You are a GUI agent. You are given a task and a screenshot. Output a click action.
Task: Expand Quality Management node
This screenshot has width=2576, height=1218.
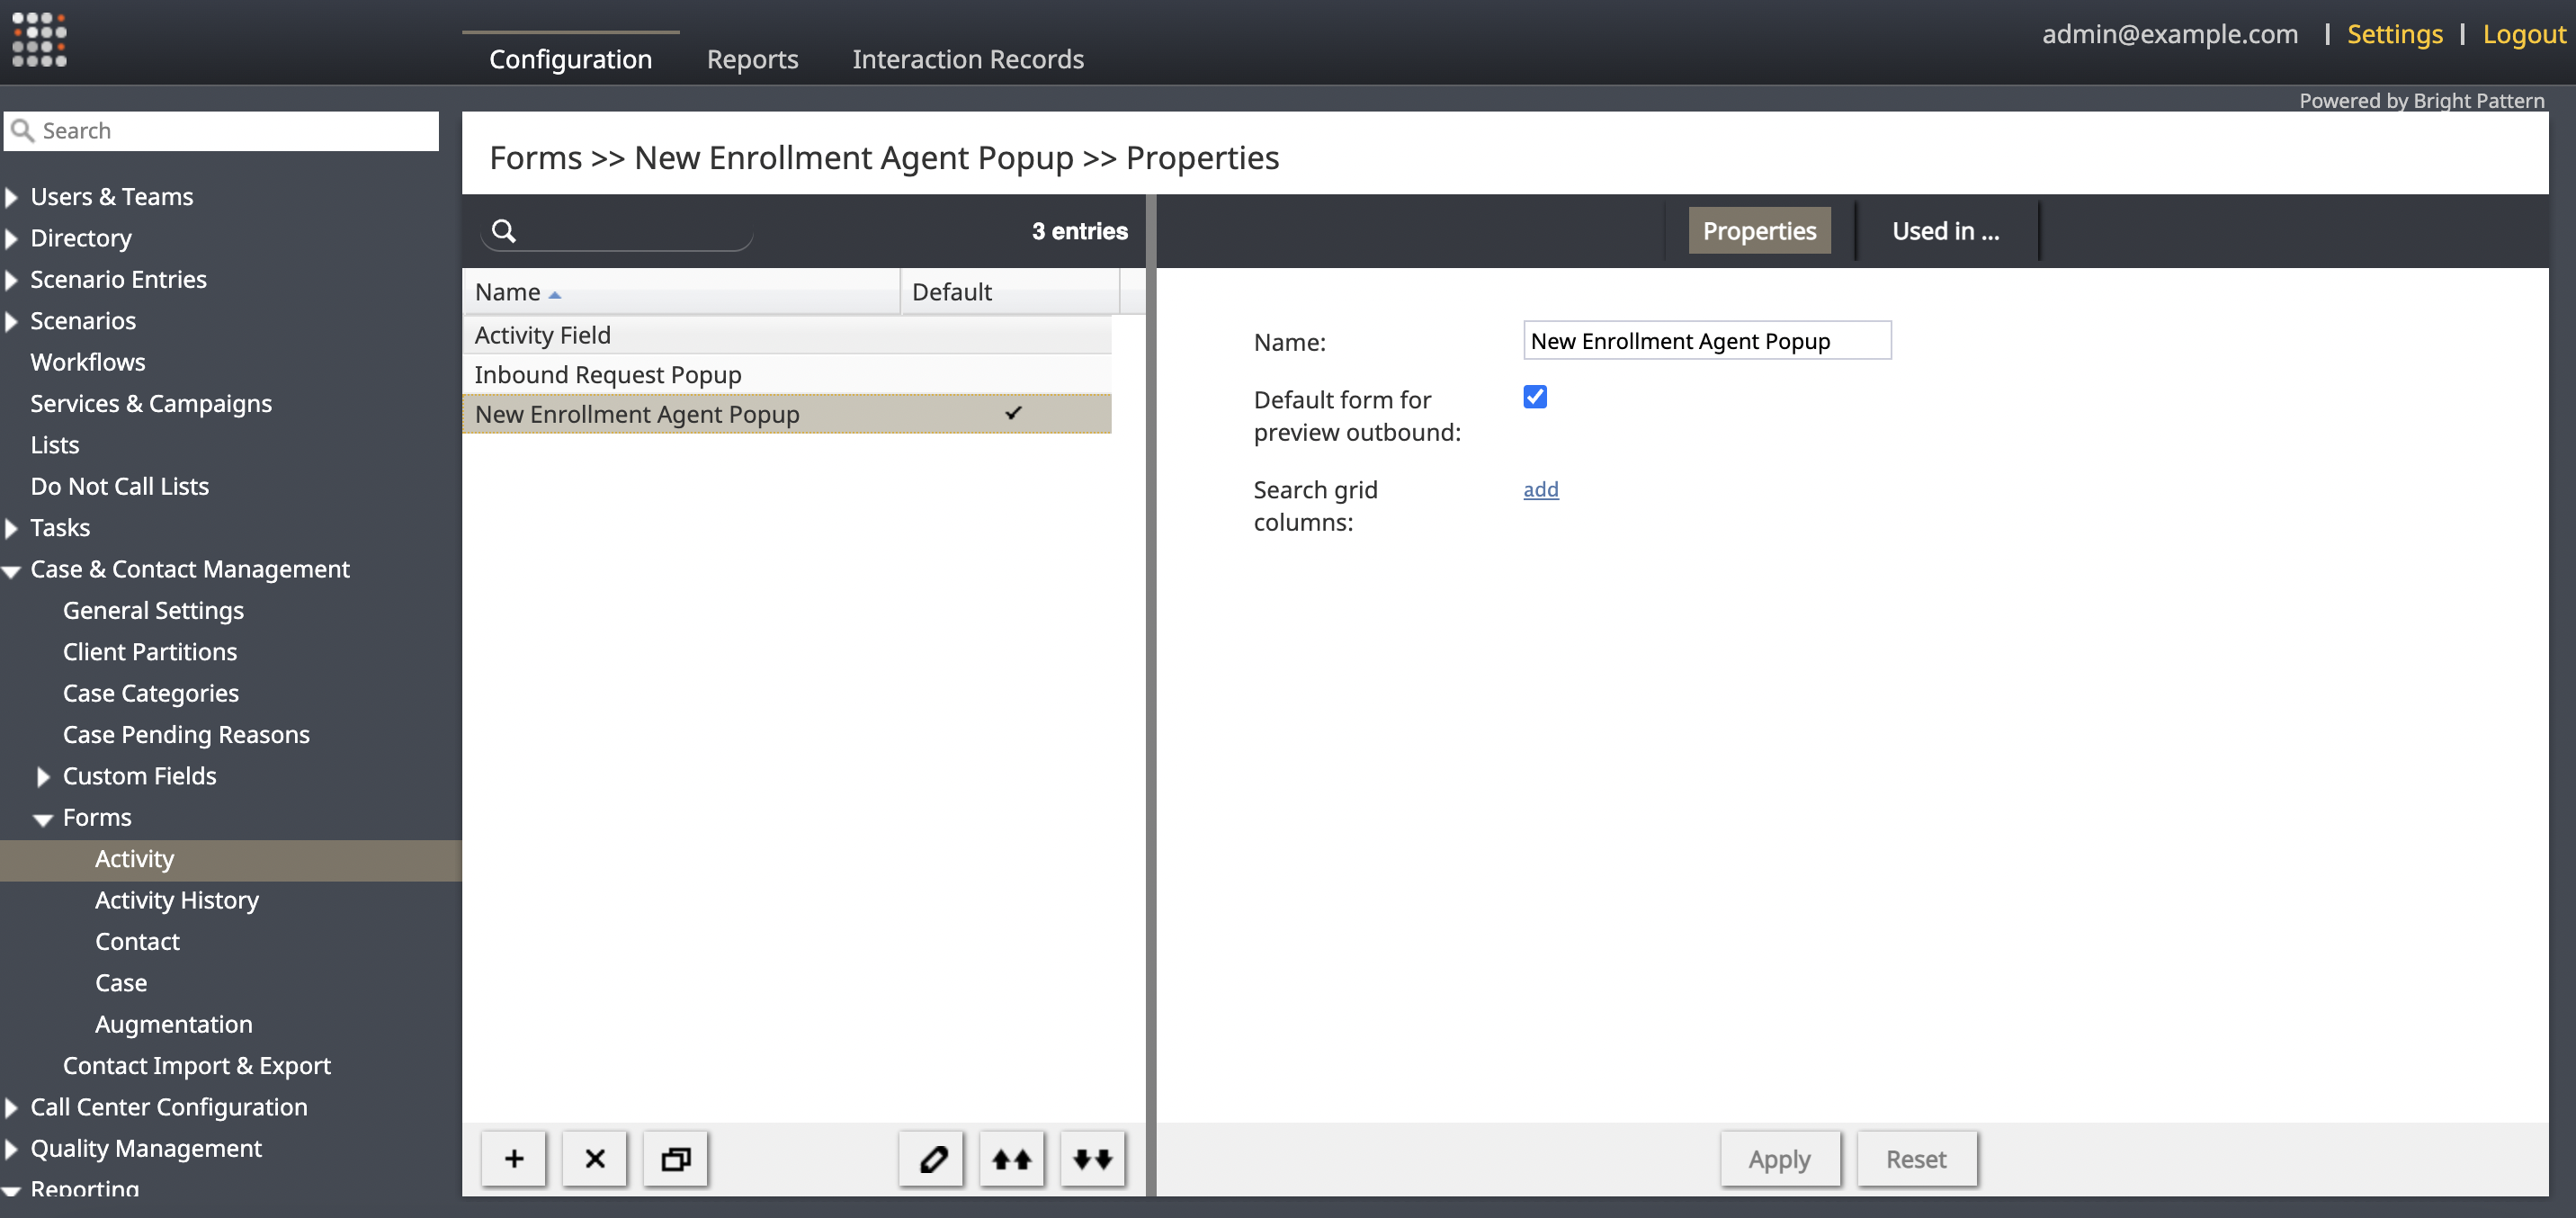click(x=12, y=1149)
